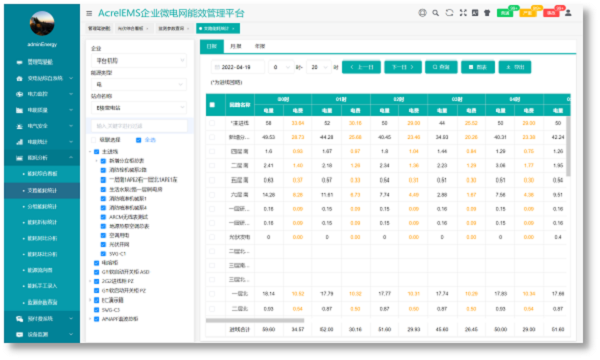Click the 管理驾驶舱 sidebar icon
Image resolution: width=600 pixels, height=360 pixels.
tap(20, 62)
